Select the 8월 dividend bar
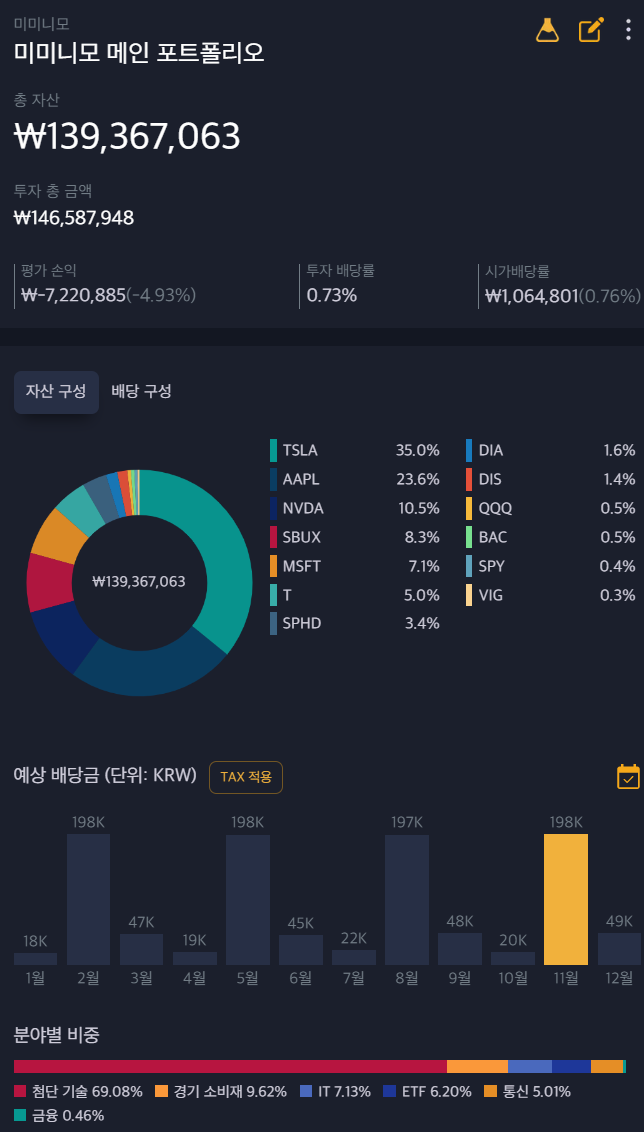Image resolution: width=644 pixels, height=1132 pixels. click(406, 900)
